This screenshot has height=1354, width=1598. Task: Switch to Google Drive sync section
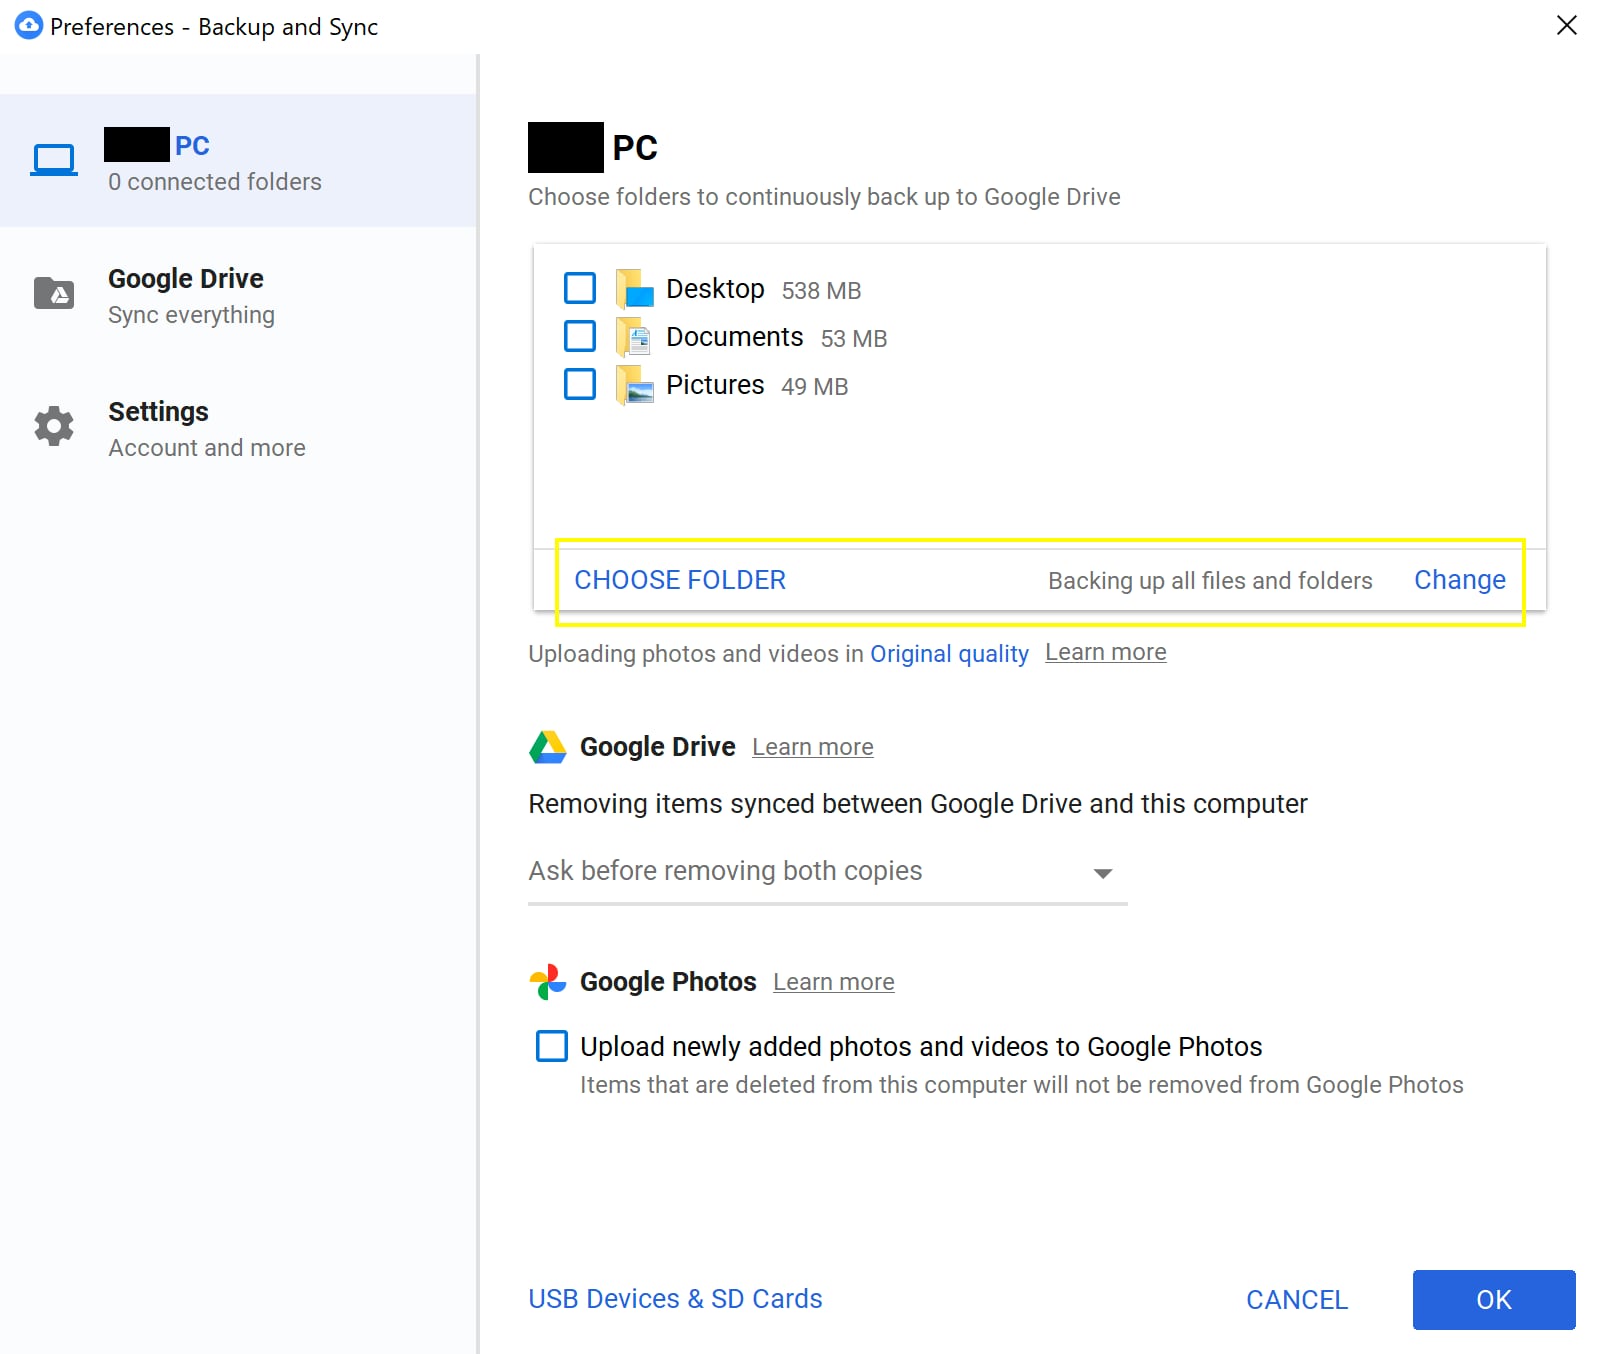(x=186, y=295)
